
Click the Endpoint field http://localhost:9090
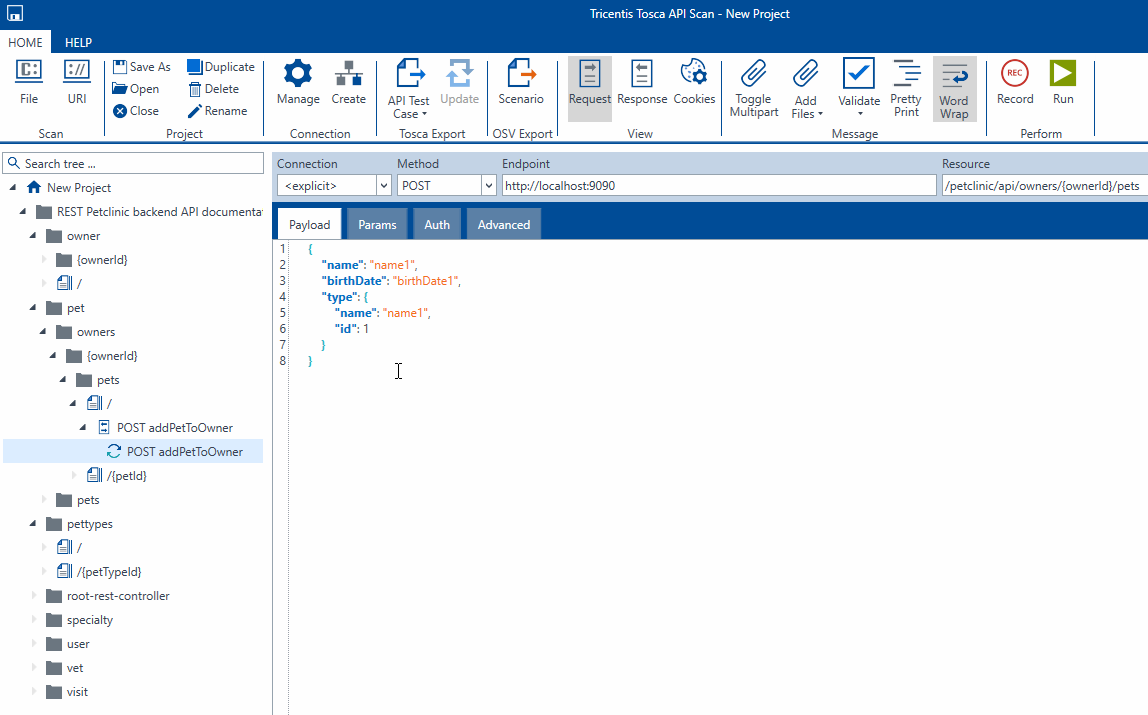[x=719, y=185]
